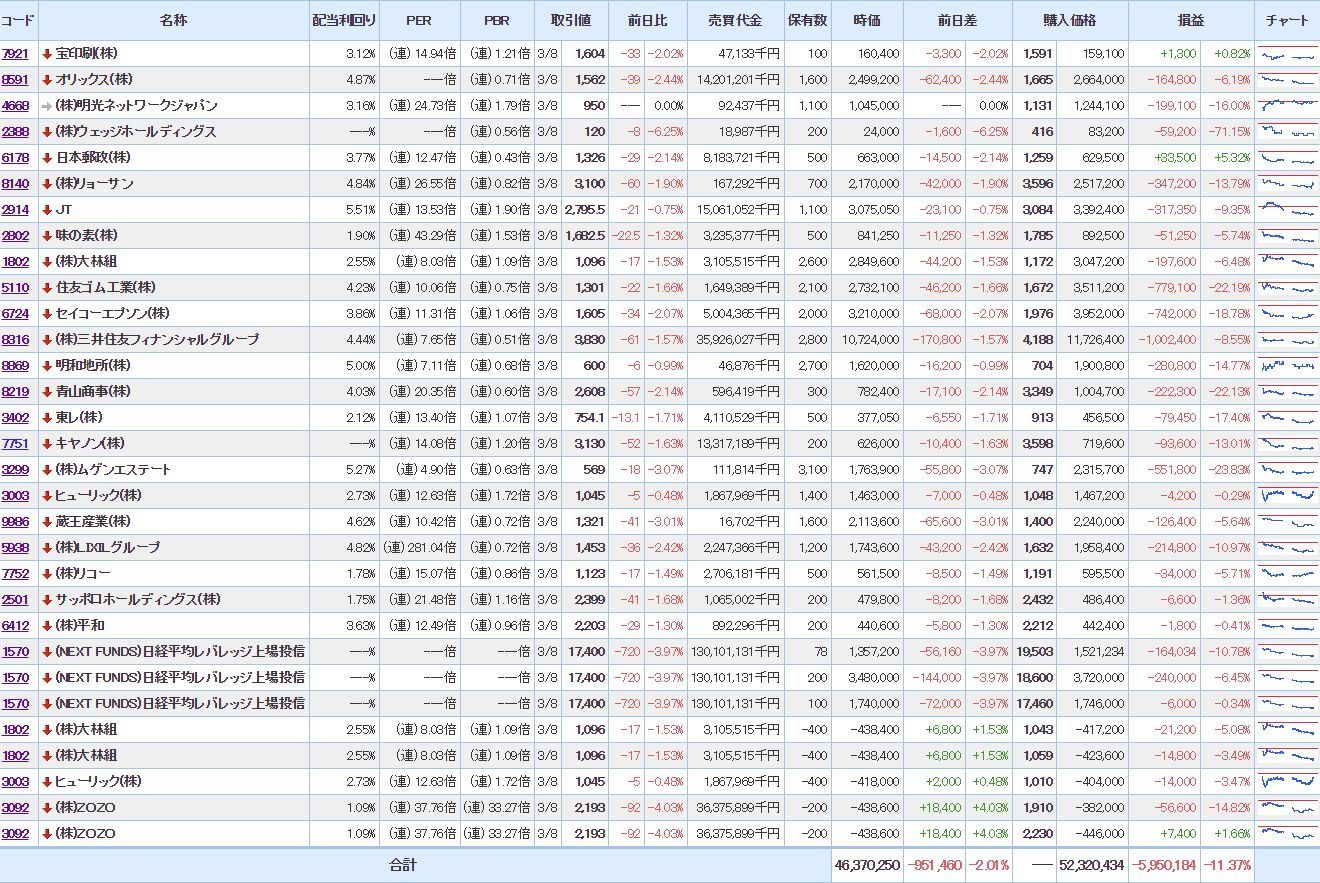The image size is (1320, 883).
Task: Open code link 5938 for LIXILグループ
Action: 15,548
